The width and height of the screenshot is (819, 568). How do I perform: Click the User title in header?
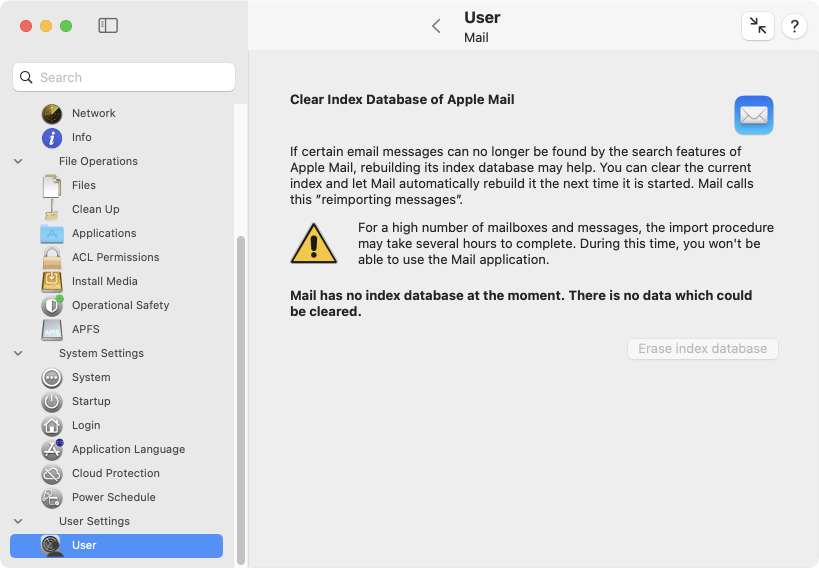tap(482, 18)
